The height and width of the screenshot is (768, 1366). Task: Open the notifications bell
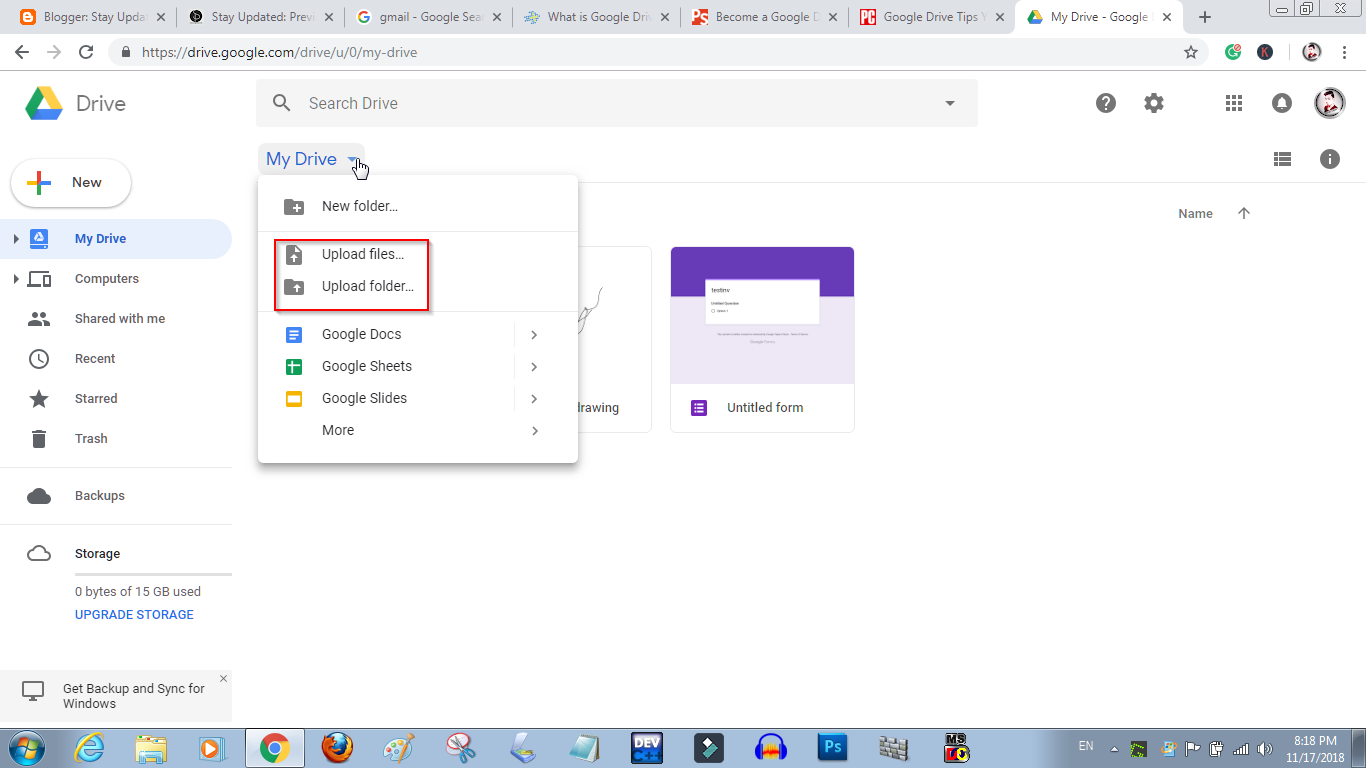[1281, 102]
